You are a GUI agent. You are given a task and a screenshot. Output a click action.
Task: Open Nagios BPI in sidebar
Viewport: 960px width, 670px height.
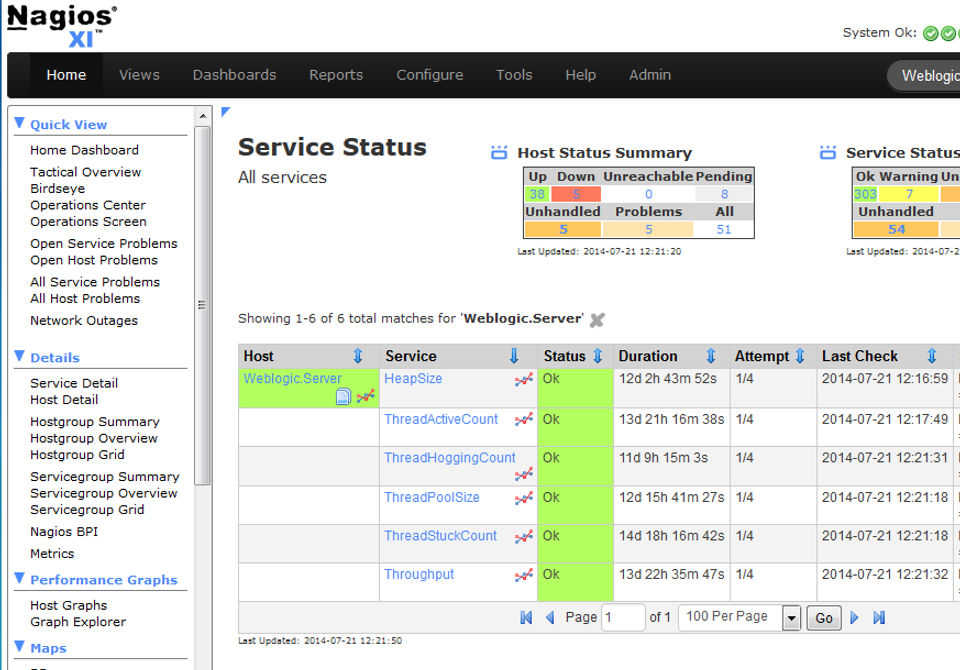click(x=64, y=532)
